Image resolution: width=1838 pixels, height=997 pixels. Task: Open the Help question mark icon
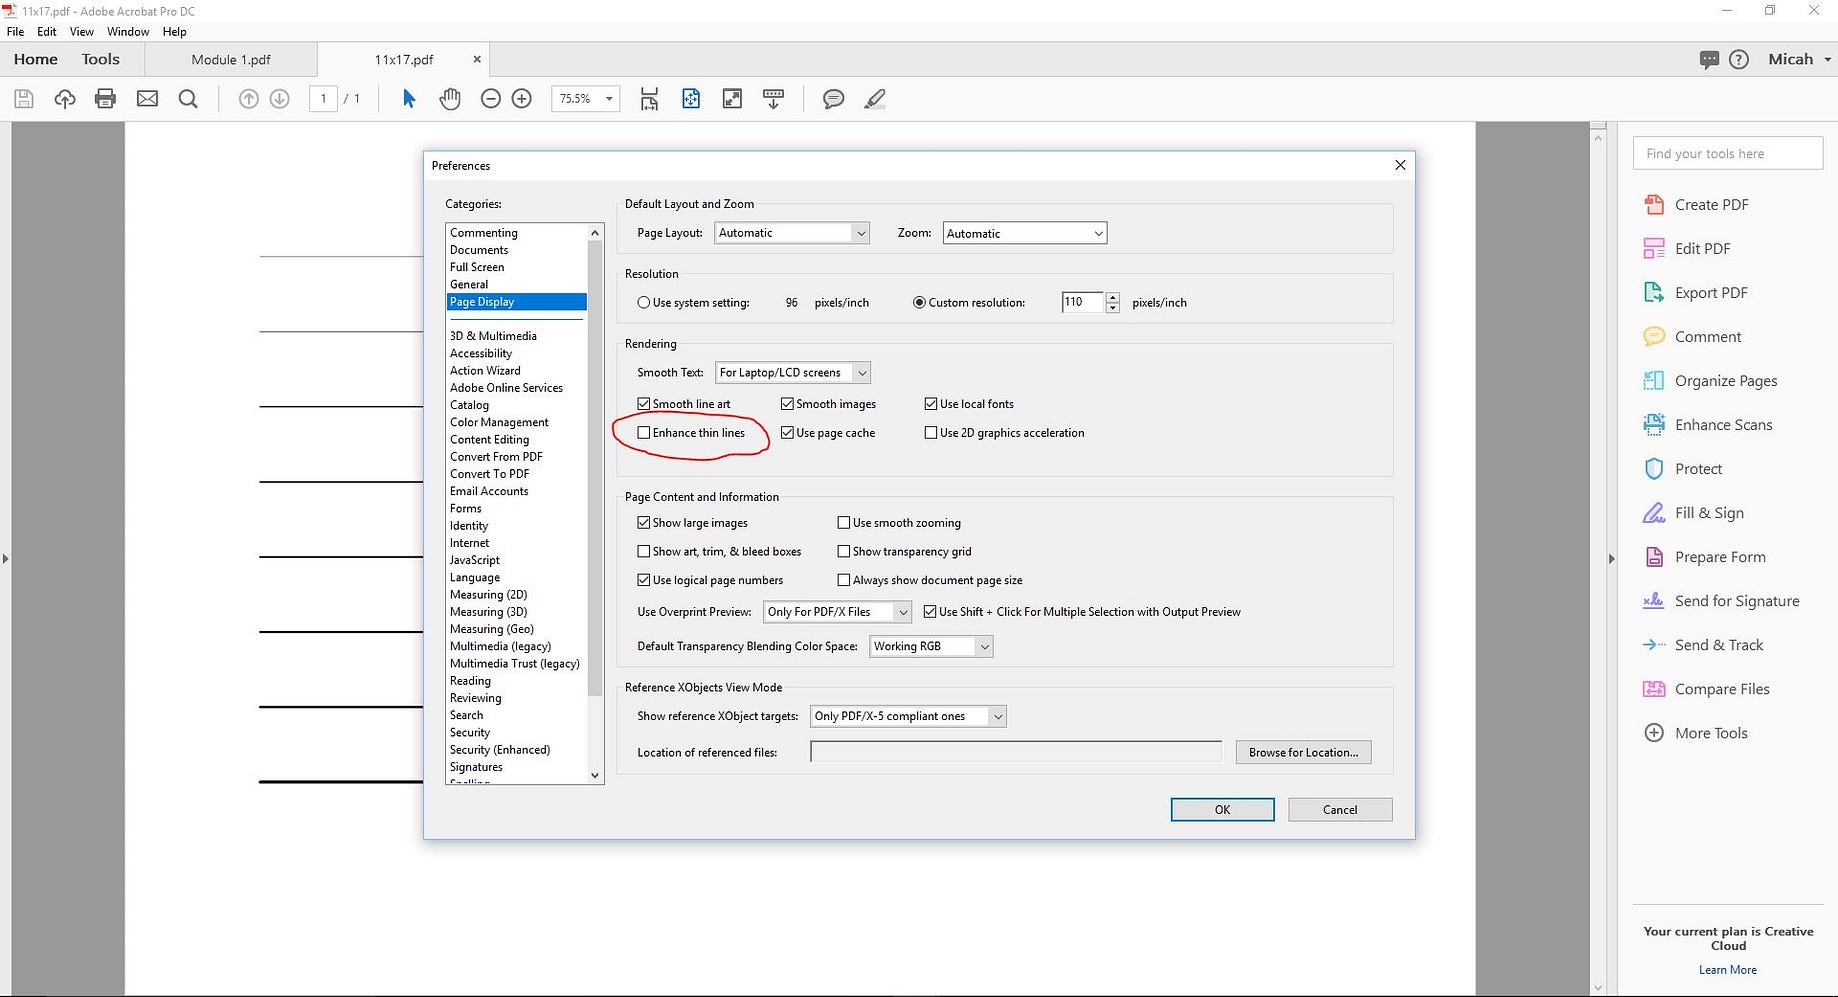click(1739, 60)
